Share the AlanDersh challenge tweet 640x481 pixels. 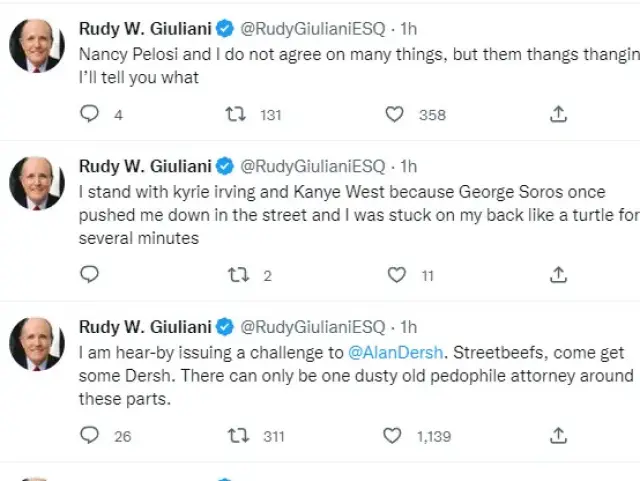tap(559, 435)
